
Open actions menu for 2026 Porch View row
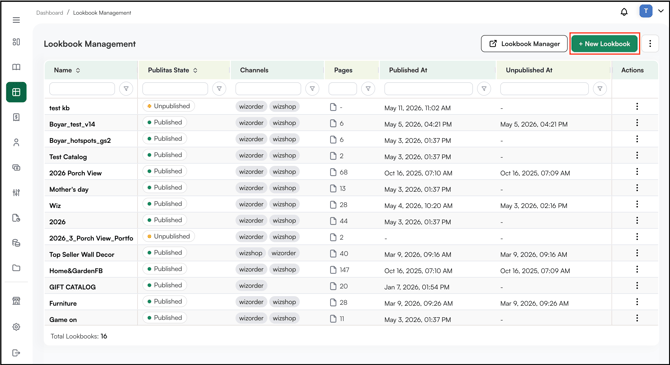[637, 171]
